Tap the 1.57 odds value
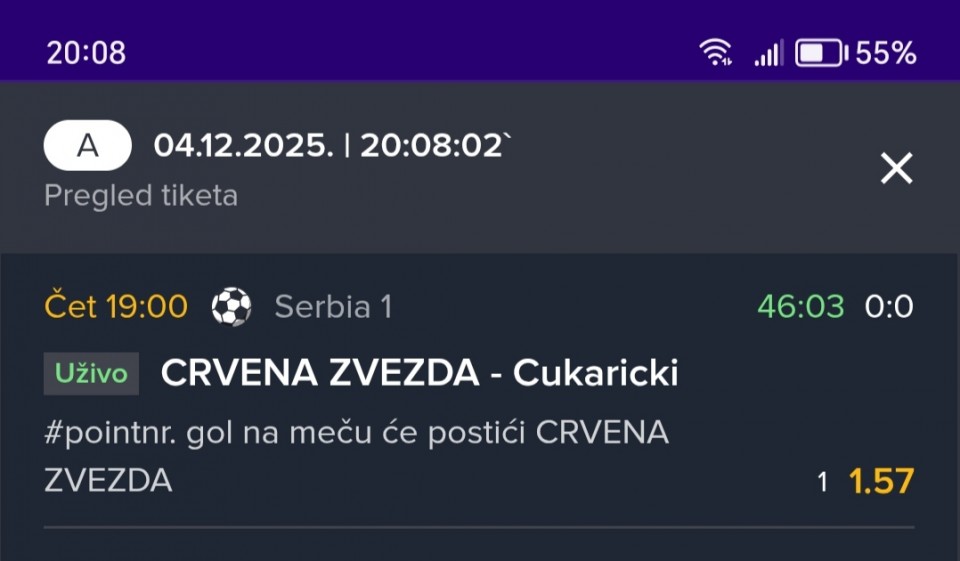The width and height of the screenshot is (960, 561). [x=881, y=481]
